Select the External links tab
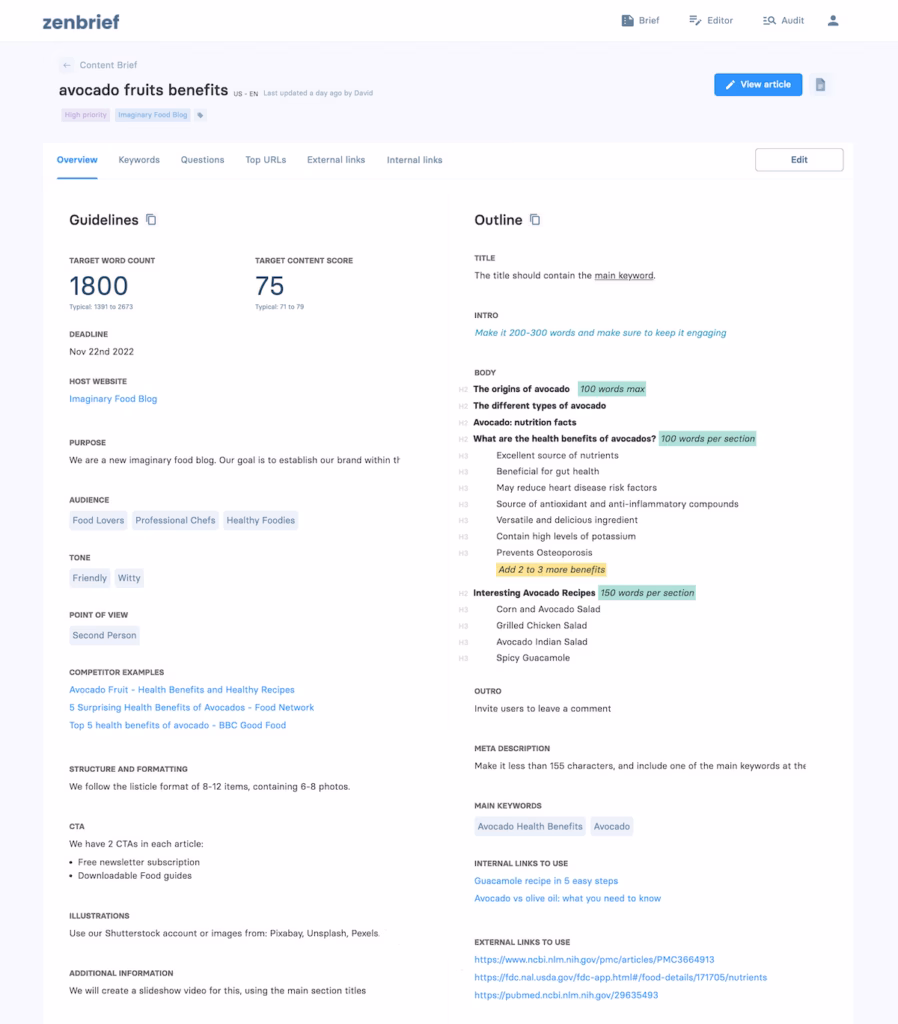The height and width of the screenshot is (1024, 898). pos(336,160)
